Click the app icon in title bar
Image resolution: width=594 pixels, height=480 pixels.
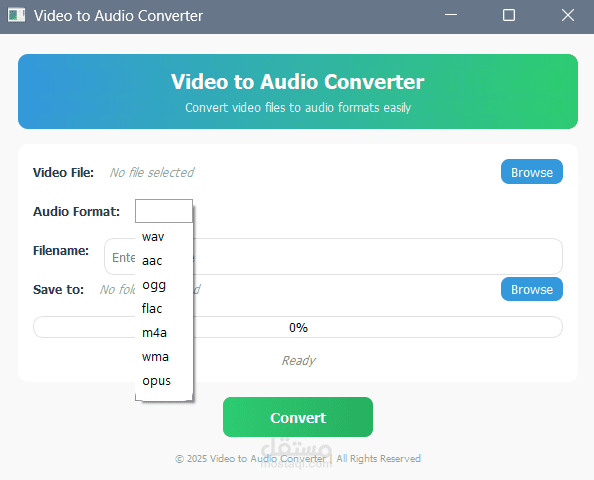(x=16, y=16)
